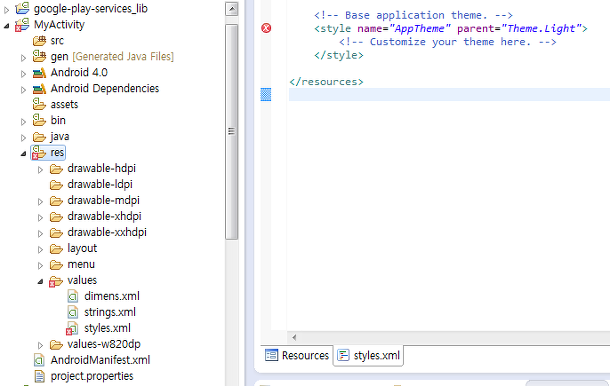Viewport: 610px width, 386px height.
Task: Click the values folder icon with error
Action: click(x=56, y=281)
